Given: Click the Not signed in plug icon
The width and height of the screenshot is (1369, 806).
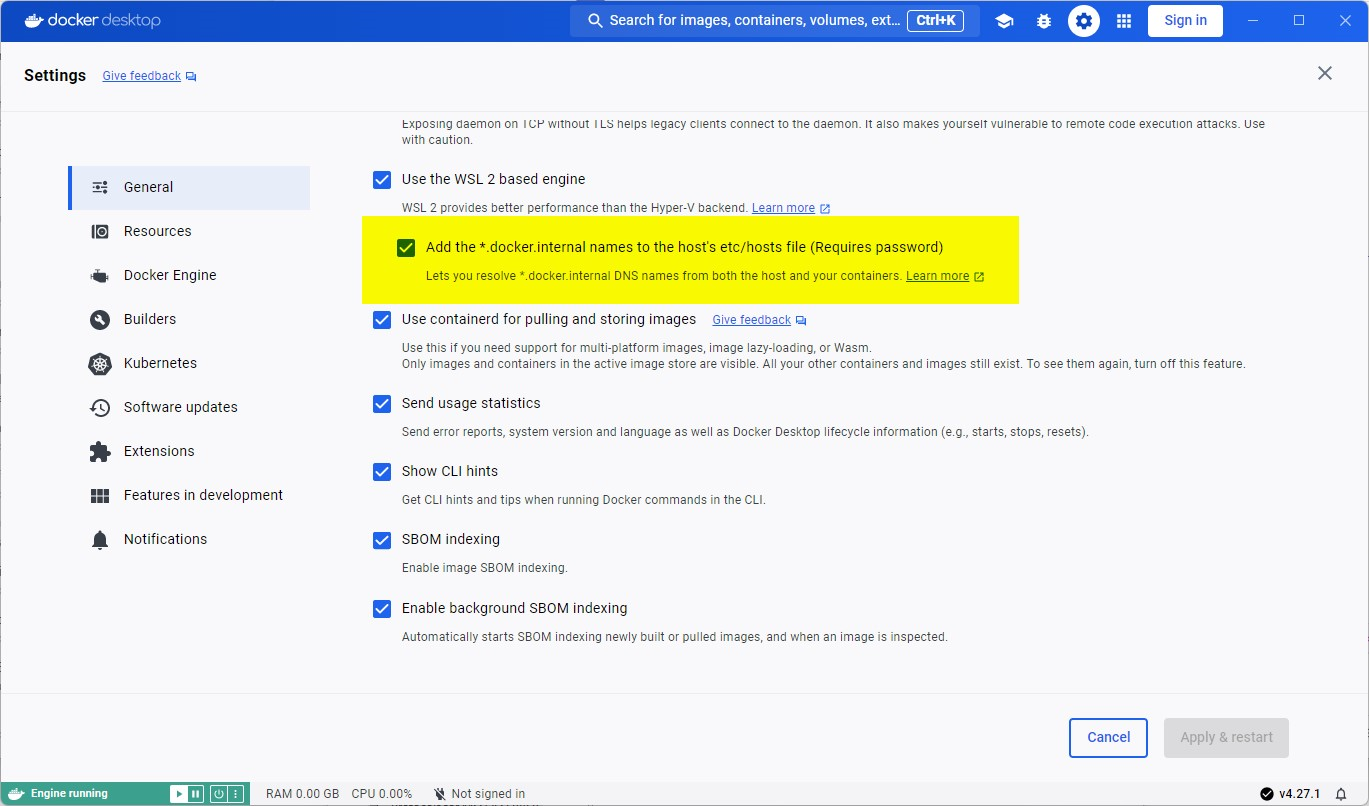Looking at the screenshot, I should pos(440,794).
